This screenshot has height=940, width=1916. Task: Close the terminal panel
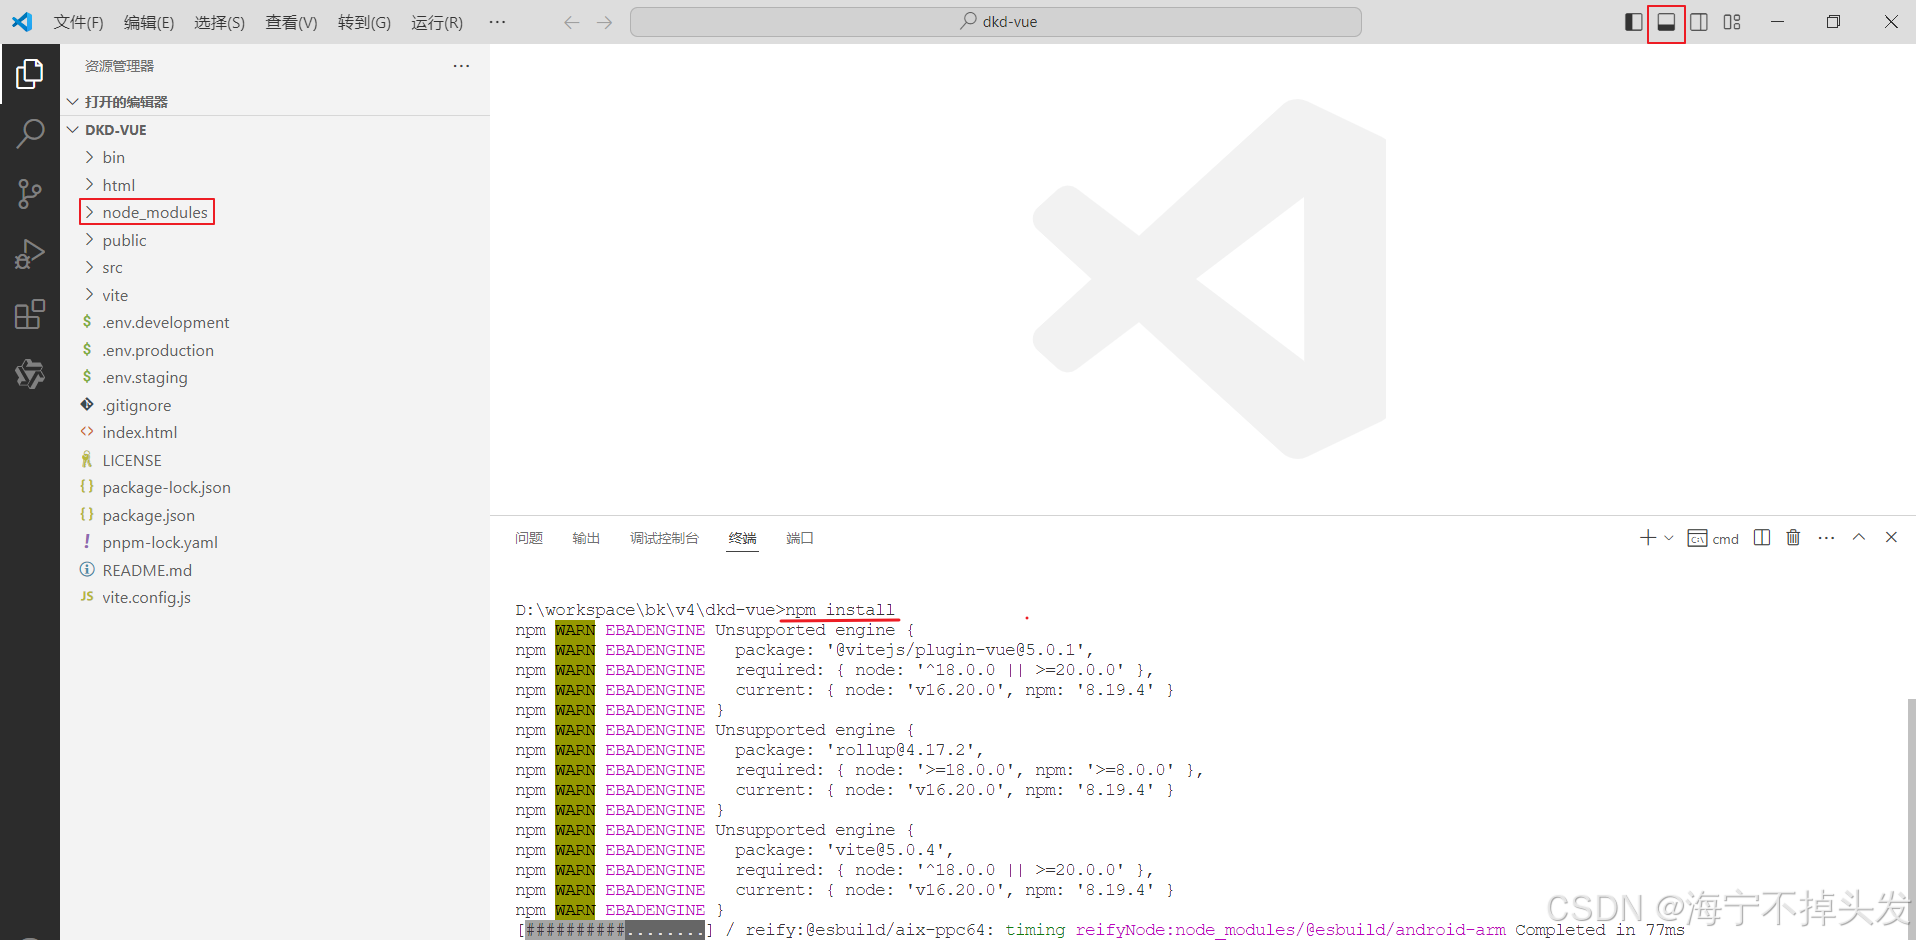tap(1891, 537)
